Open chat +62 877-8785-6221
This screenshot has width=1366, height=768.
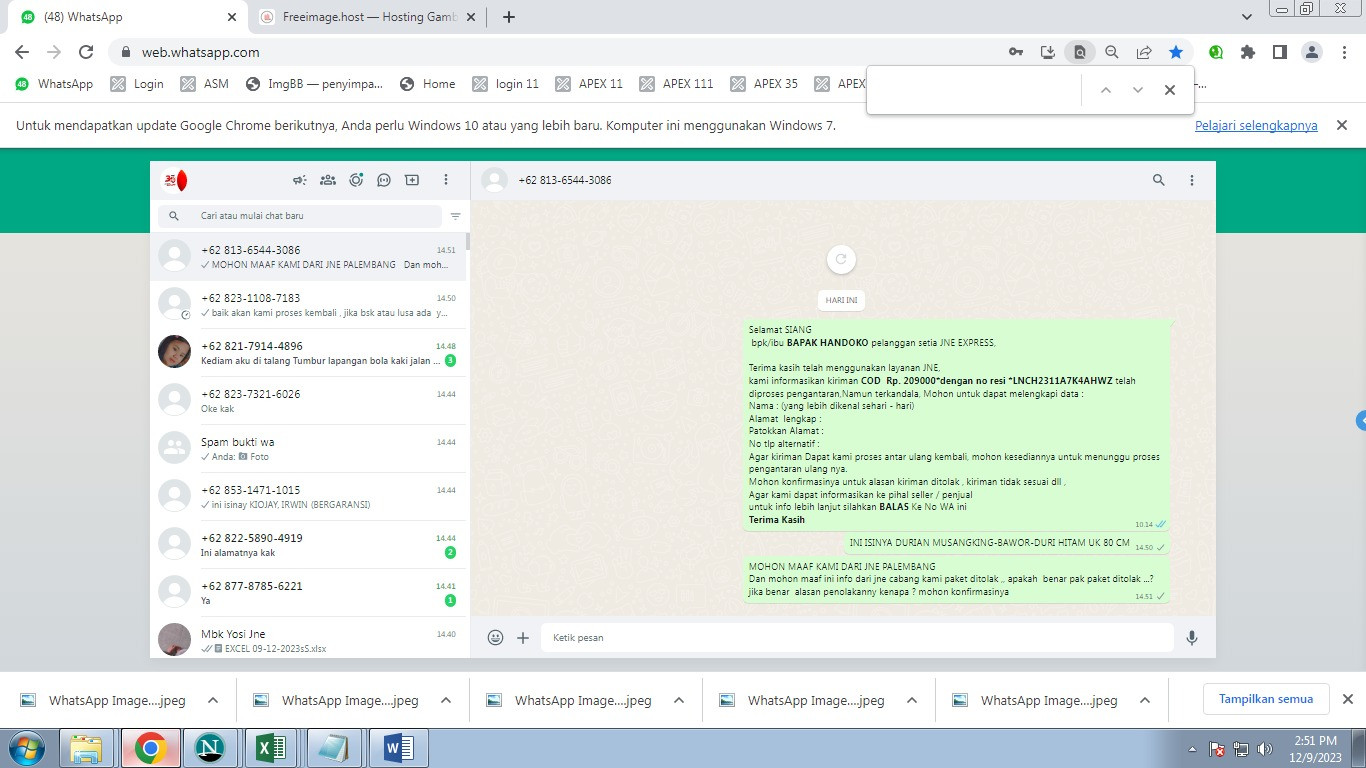(310, 593)
